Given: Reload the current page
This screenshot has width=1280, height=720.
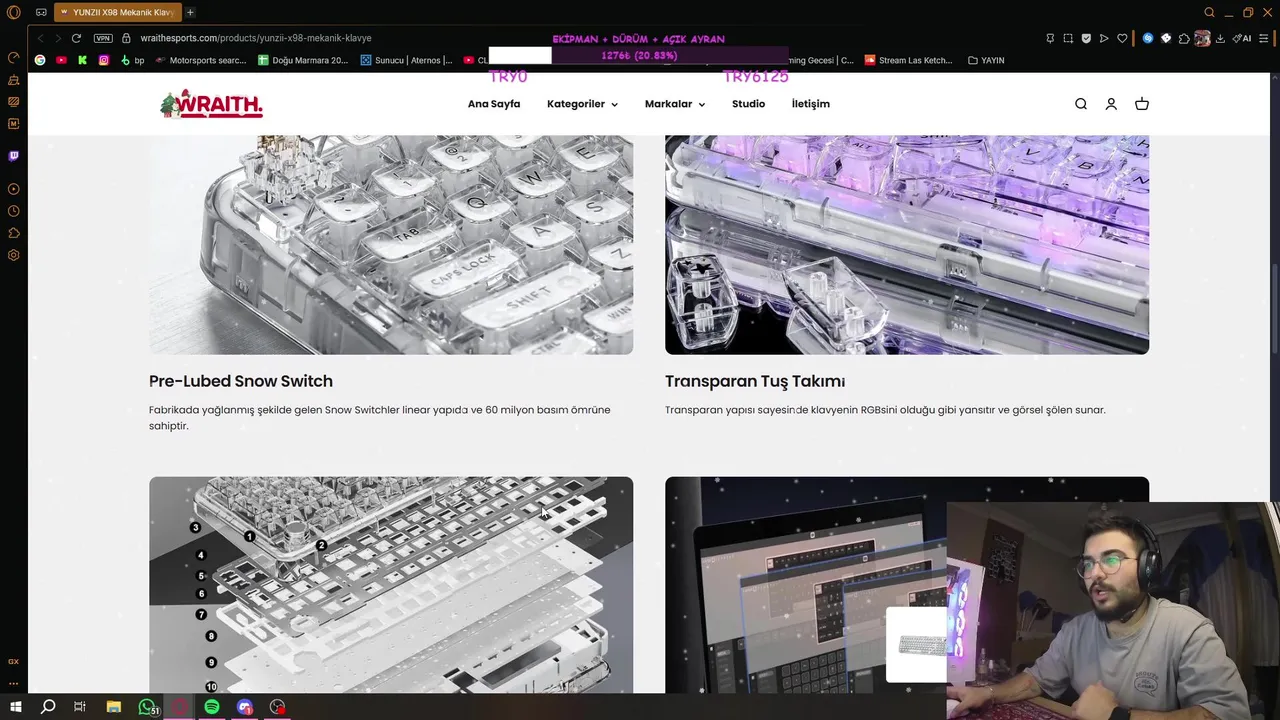Looking at the screenshot, I should [x=76, y=38].
